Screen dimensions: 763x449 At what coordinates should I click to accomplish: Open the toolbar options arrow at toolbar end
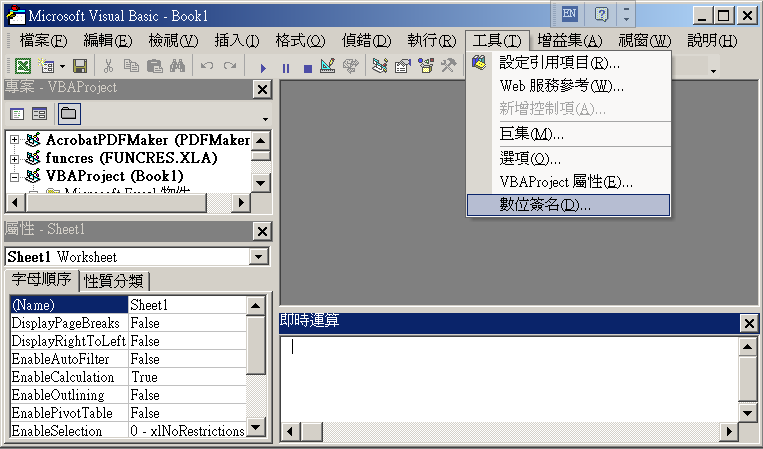pos(713,71)
